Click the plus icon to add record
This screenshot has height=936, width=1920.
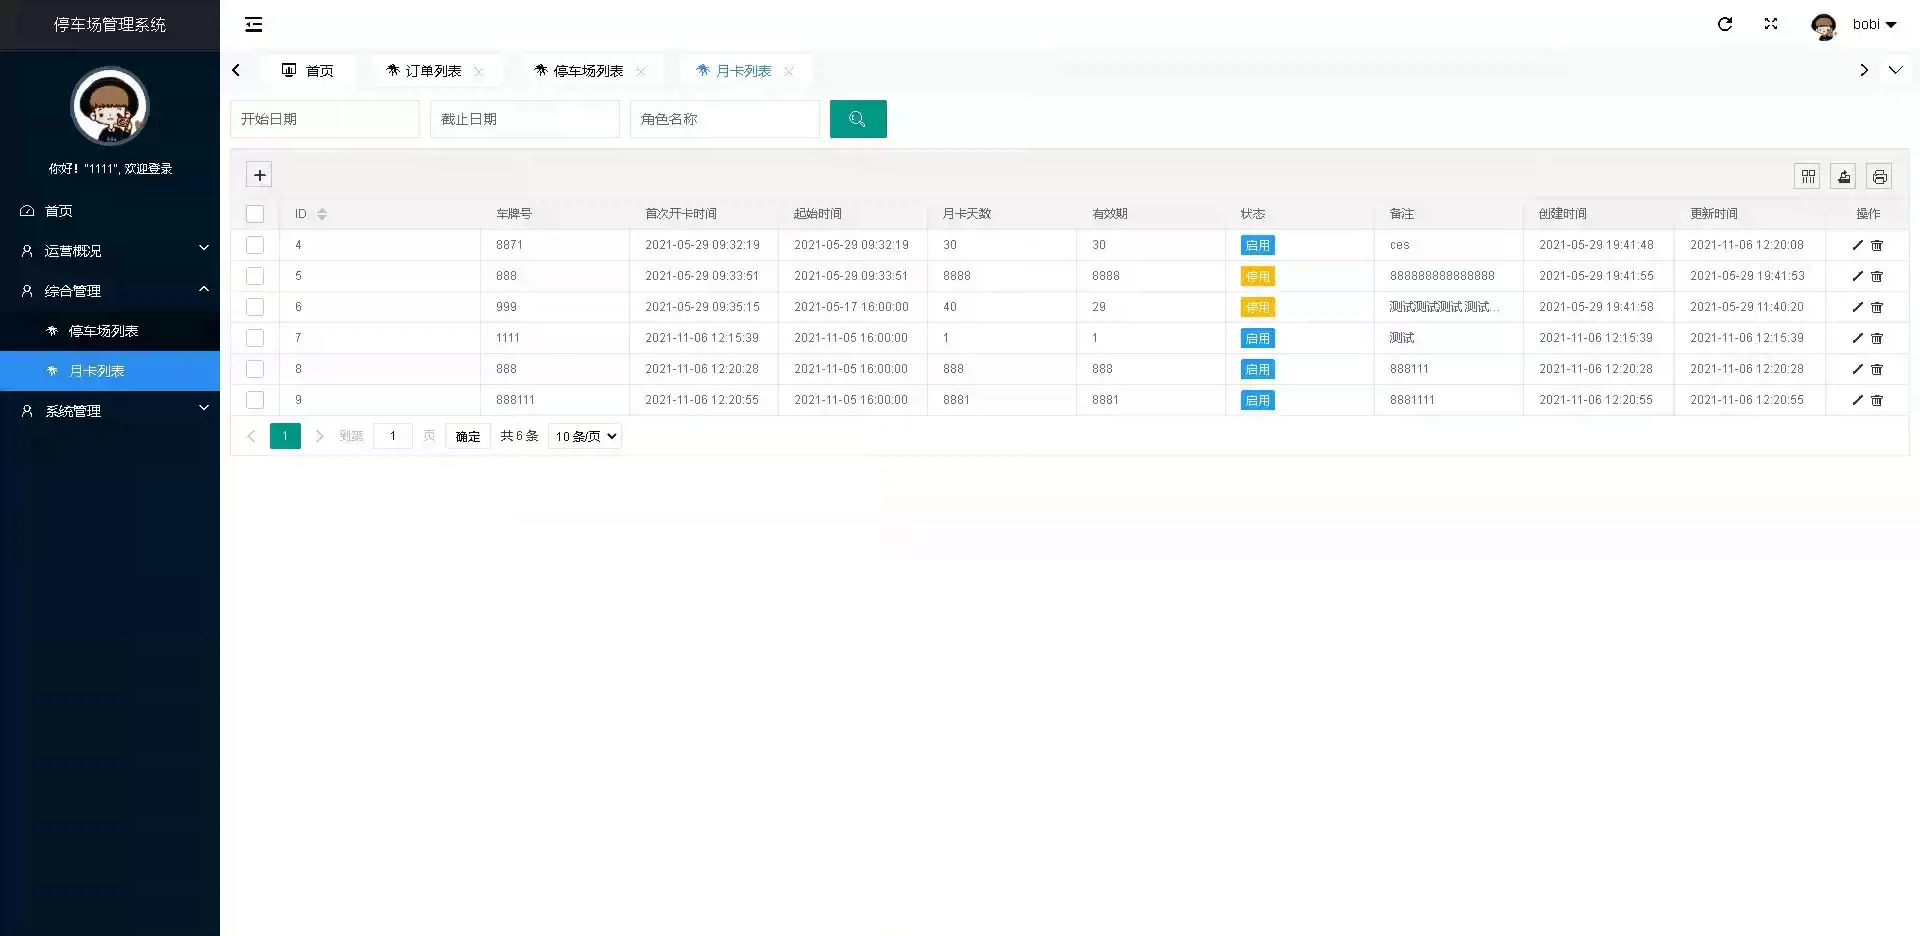[x=259, y=175]
